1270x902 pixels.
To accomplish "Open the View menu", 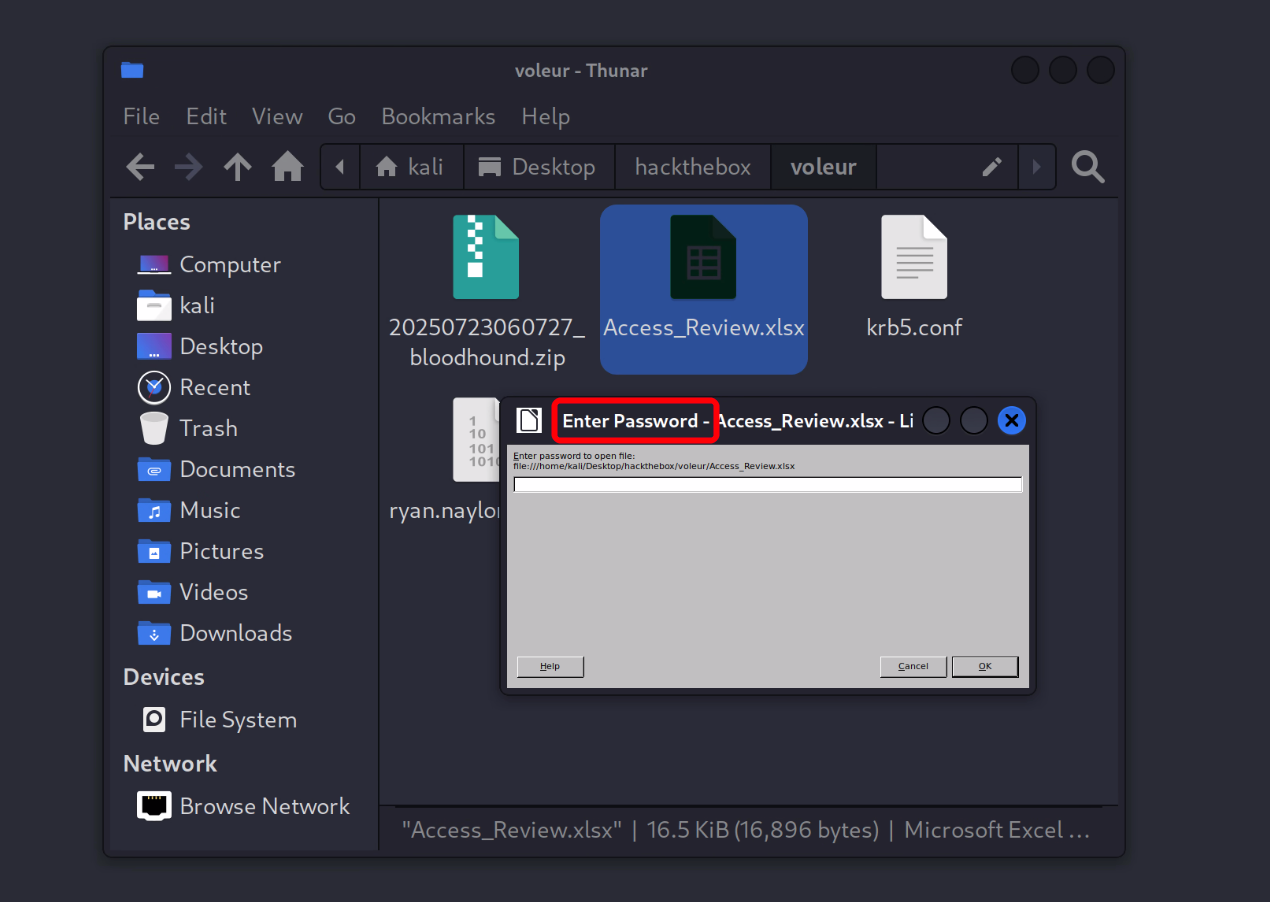I will 277,116.
